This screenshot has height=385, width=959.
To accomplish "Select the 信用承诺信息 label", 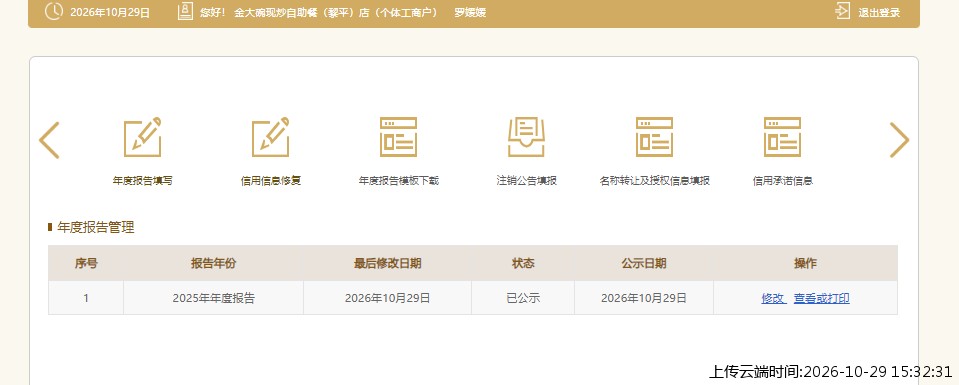I will [x=782, y=181].
